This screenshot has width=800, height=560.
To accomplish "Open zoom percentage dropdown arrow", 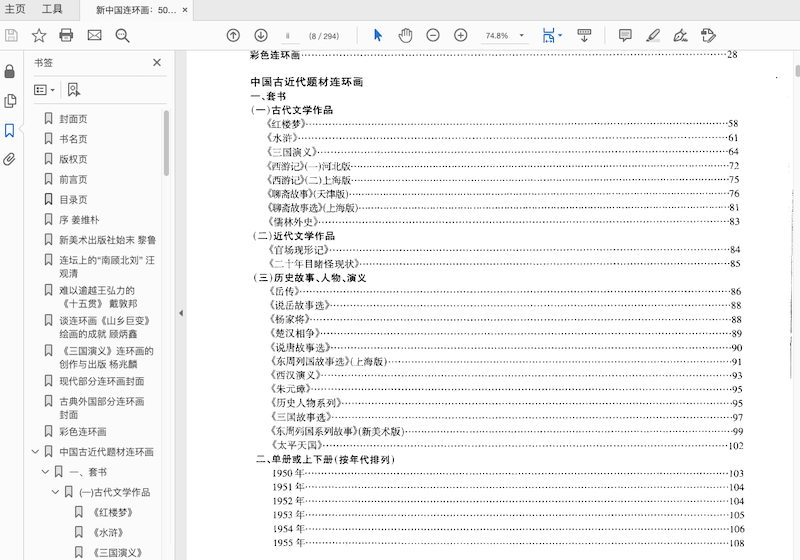I will coord(521,35).
